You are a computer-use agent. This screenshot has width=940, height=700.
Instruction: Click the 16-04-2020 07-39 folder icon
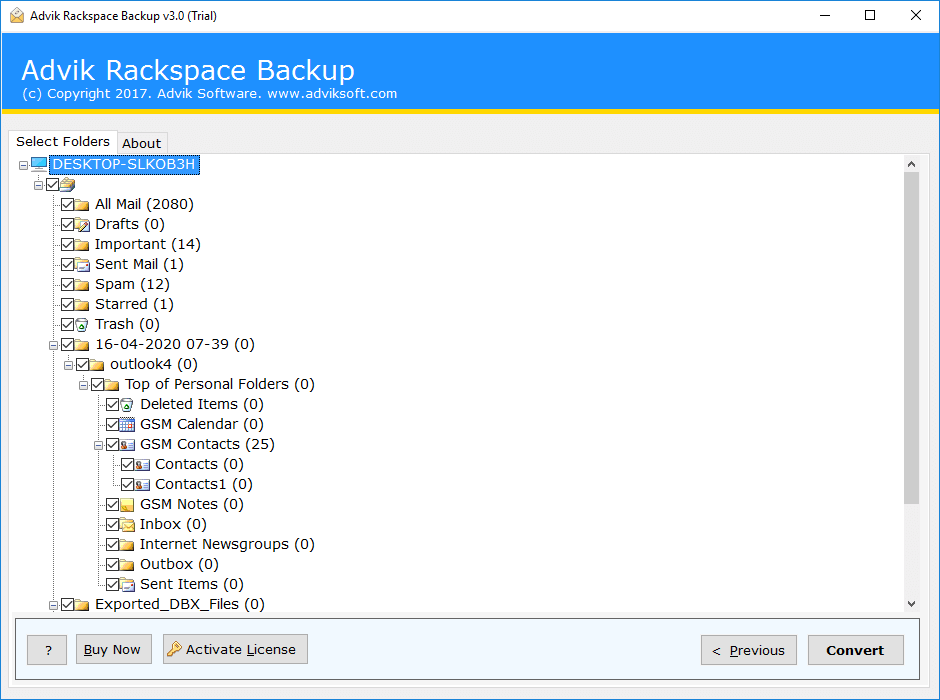(82, 345)
